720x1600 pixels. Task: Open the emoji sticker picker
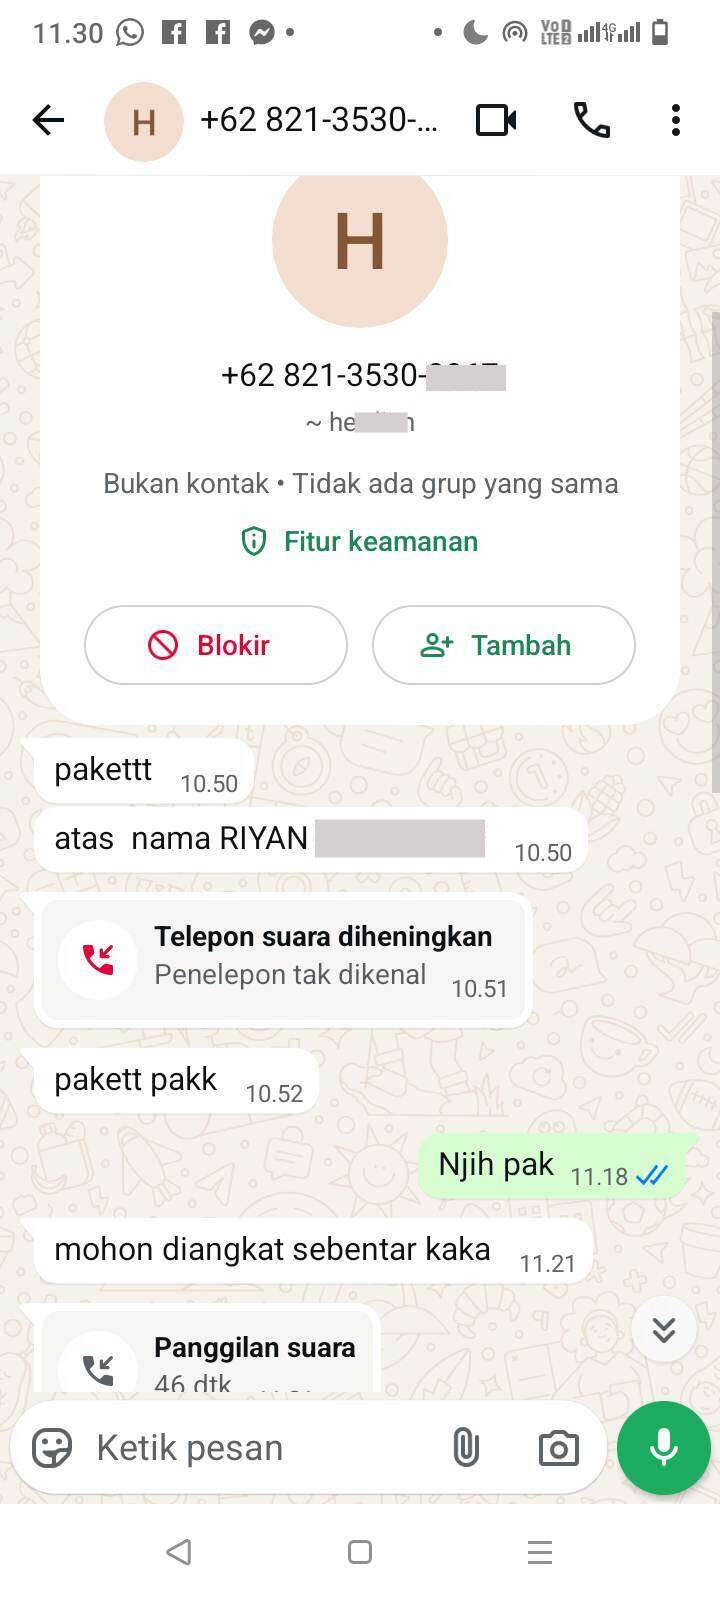pos(52,1447)
